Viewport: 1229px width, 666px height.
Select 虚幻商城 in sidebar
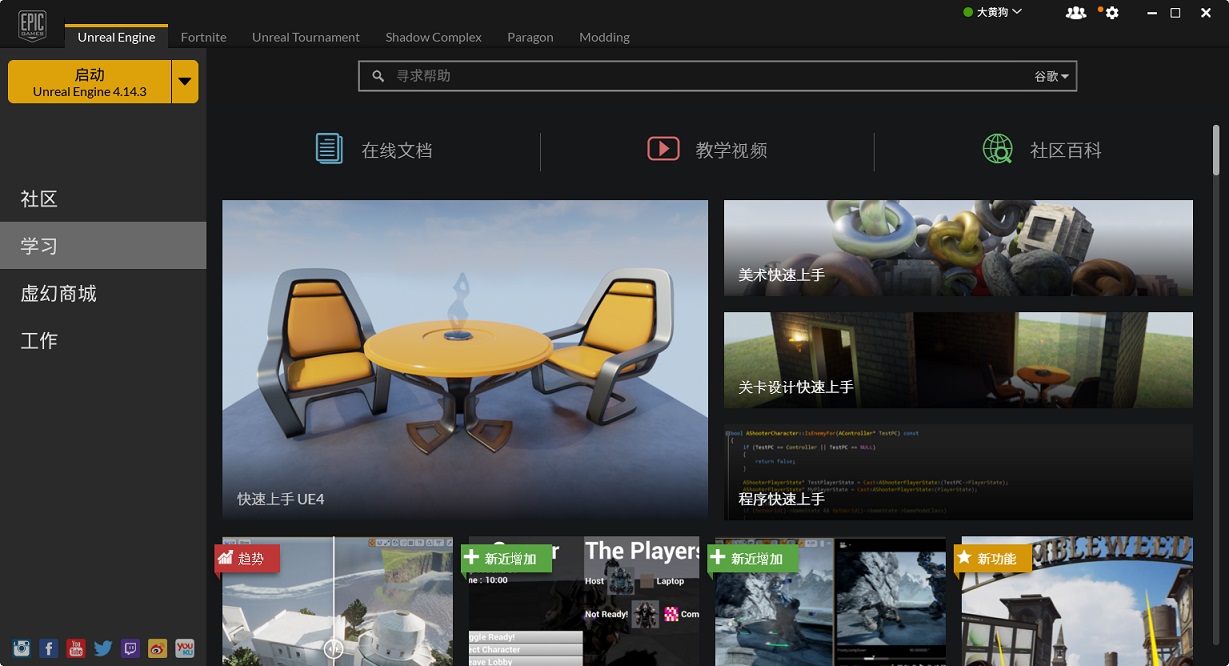103,293
